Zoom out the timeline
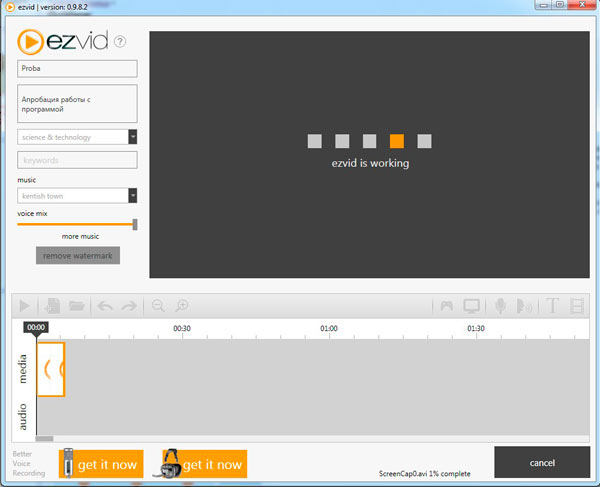This screenshot has width=600, height=487. pos(158,306)
